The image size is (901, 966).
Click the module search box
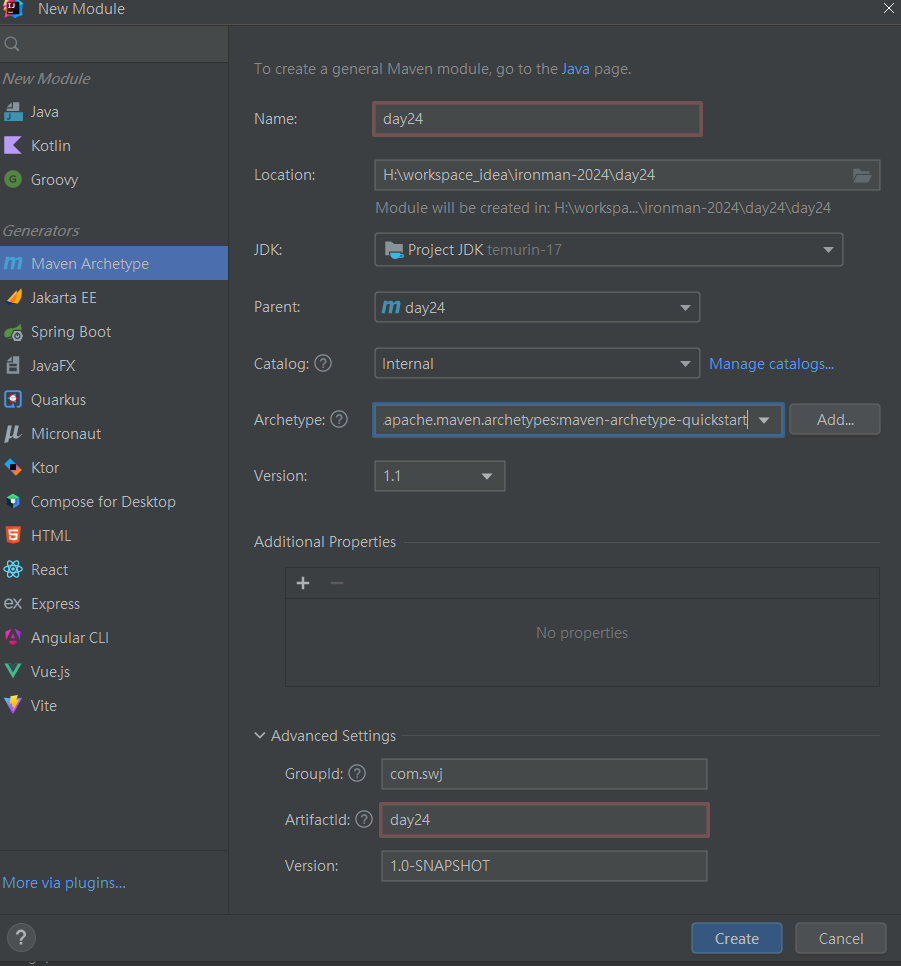114,44
